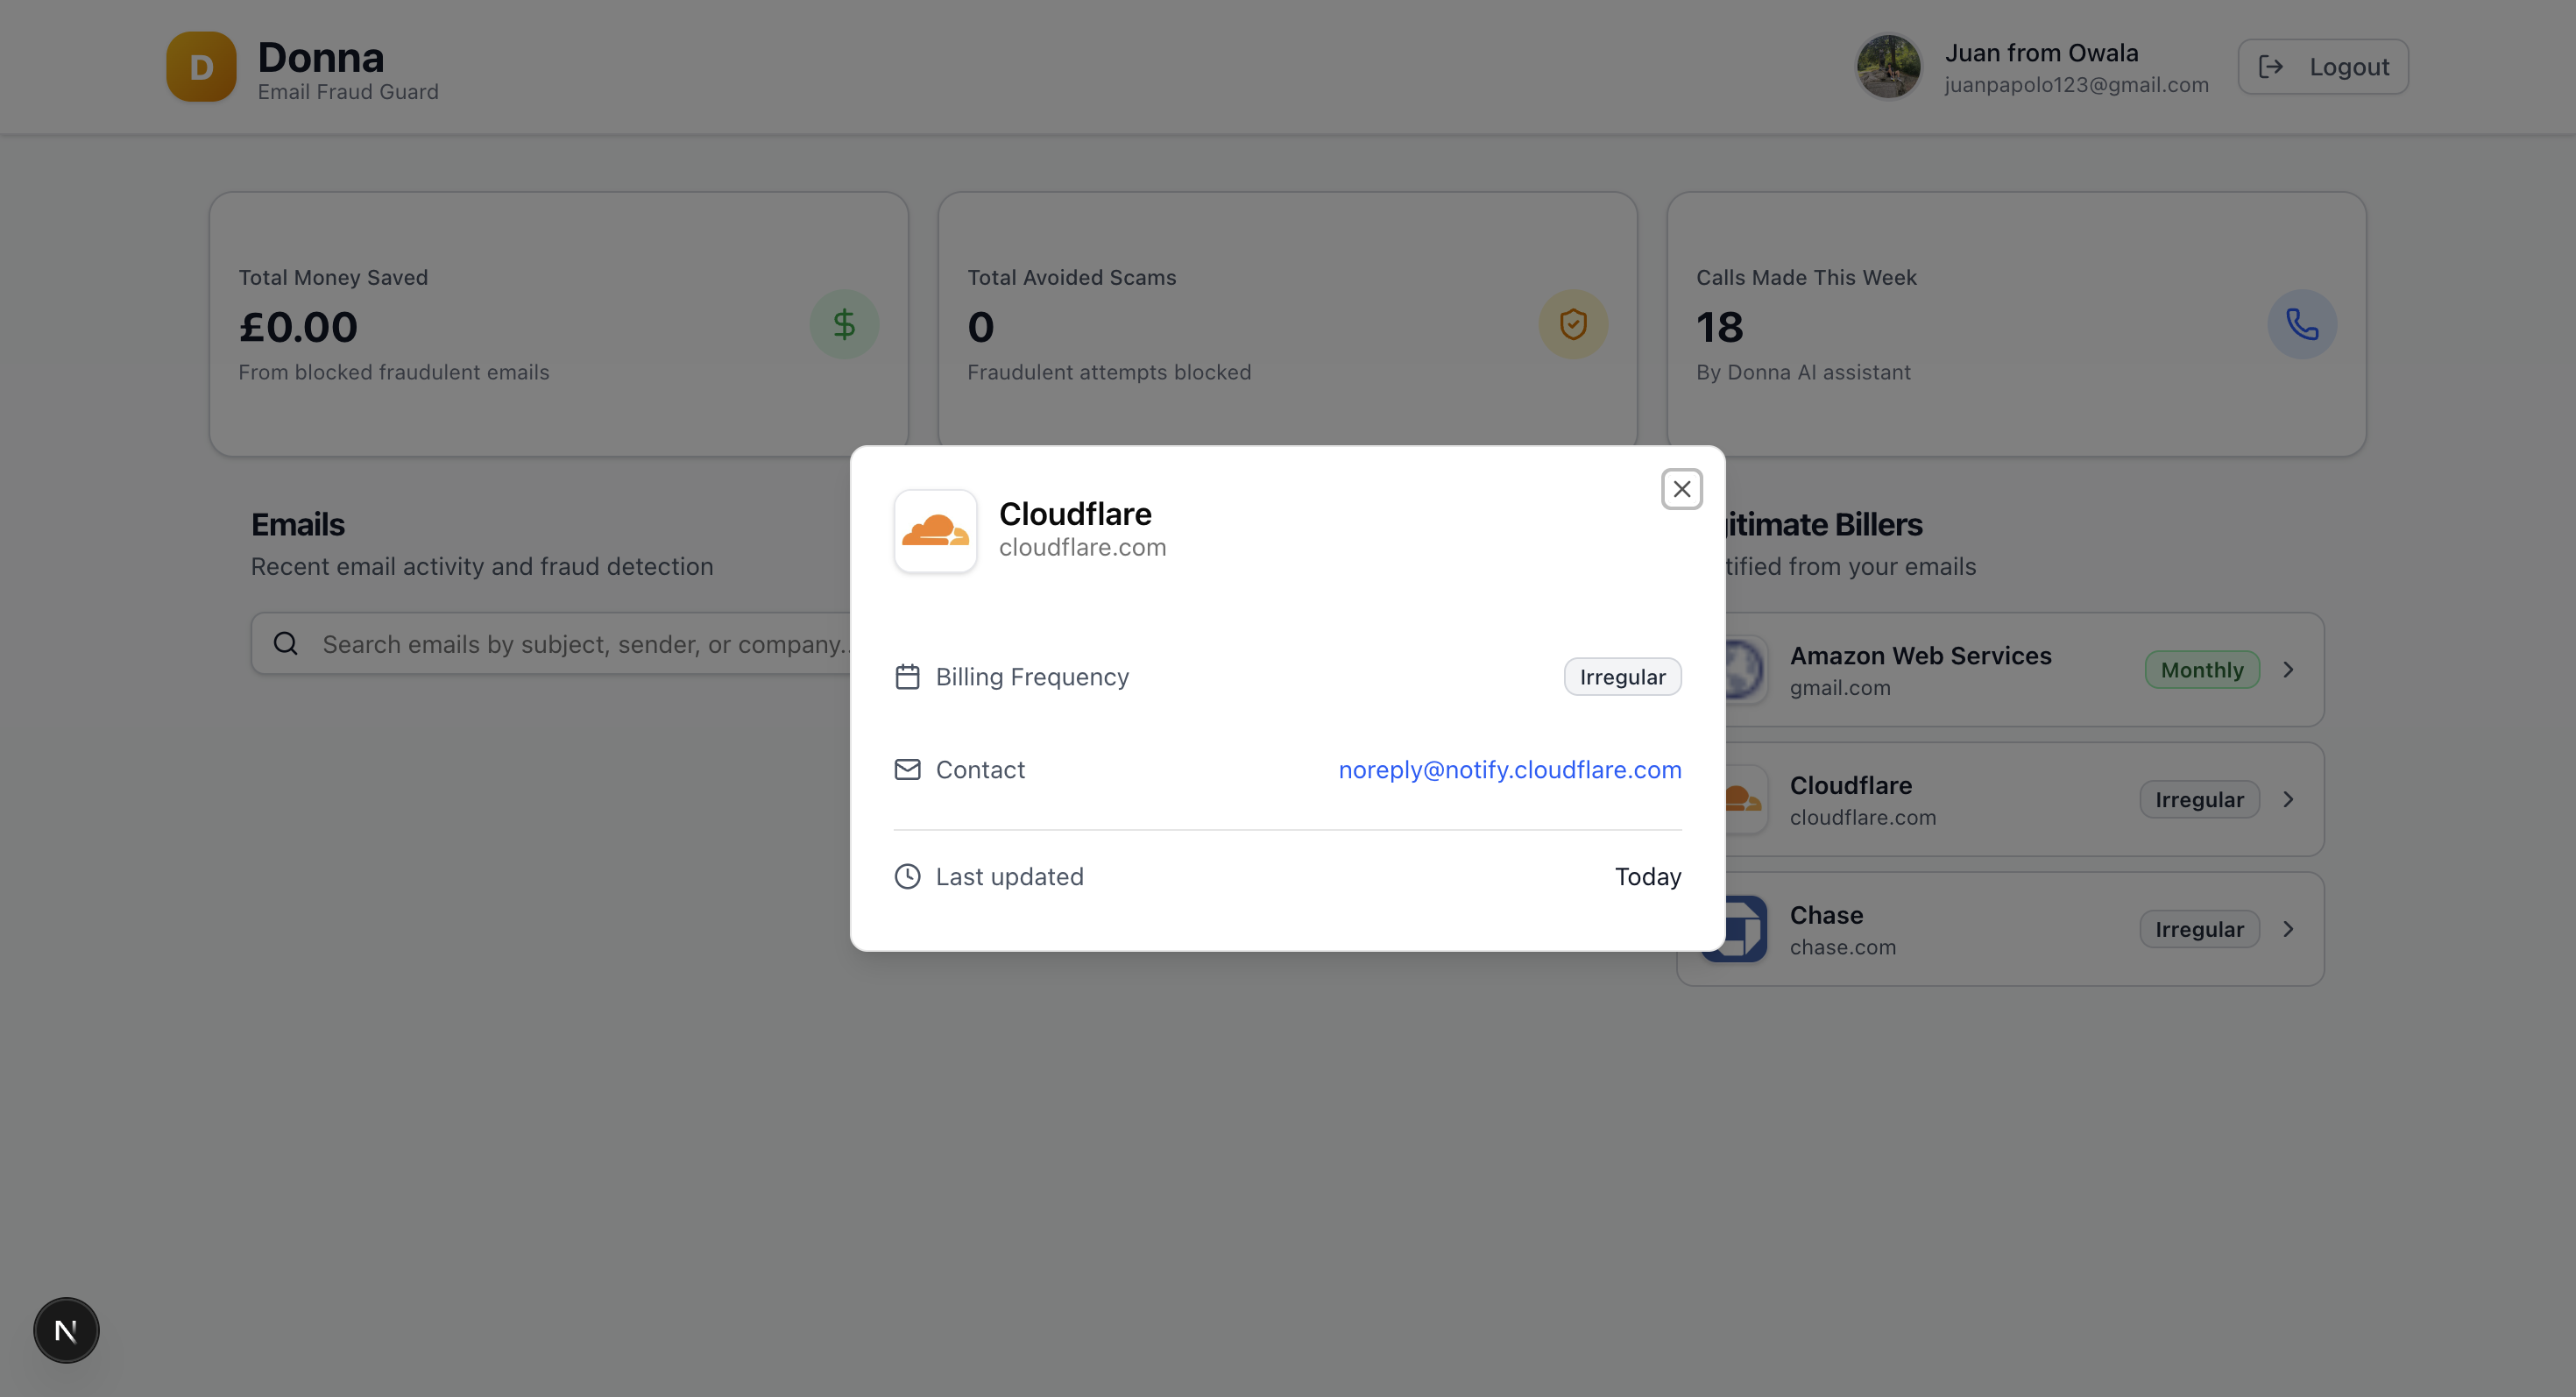The width and height of the screenshot is (2576, 1397).
Task: Click the Billing Frequency calendar icon
Action: pyautogui.click(x=907, y=677)
